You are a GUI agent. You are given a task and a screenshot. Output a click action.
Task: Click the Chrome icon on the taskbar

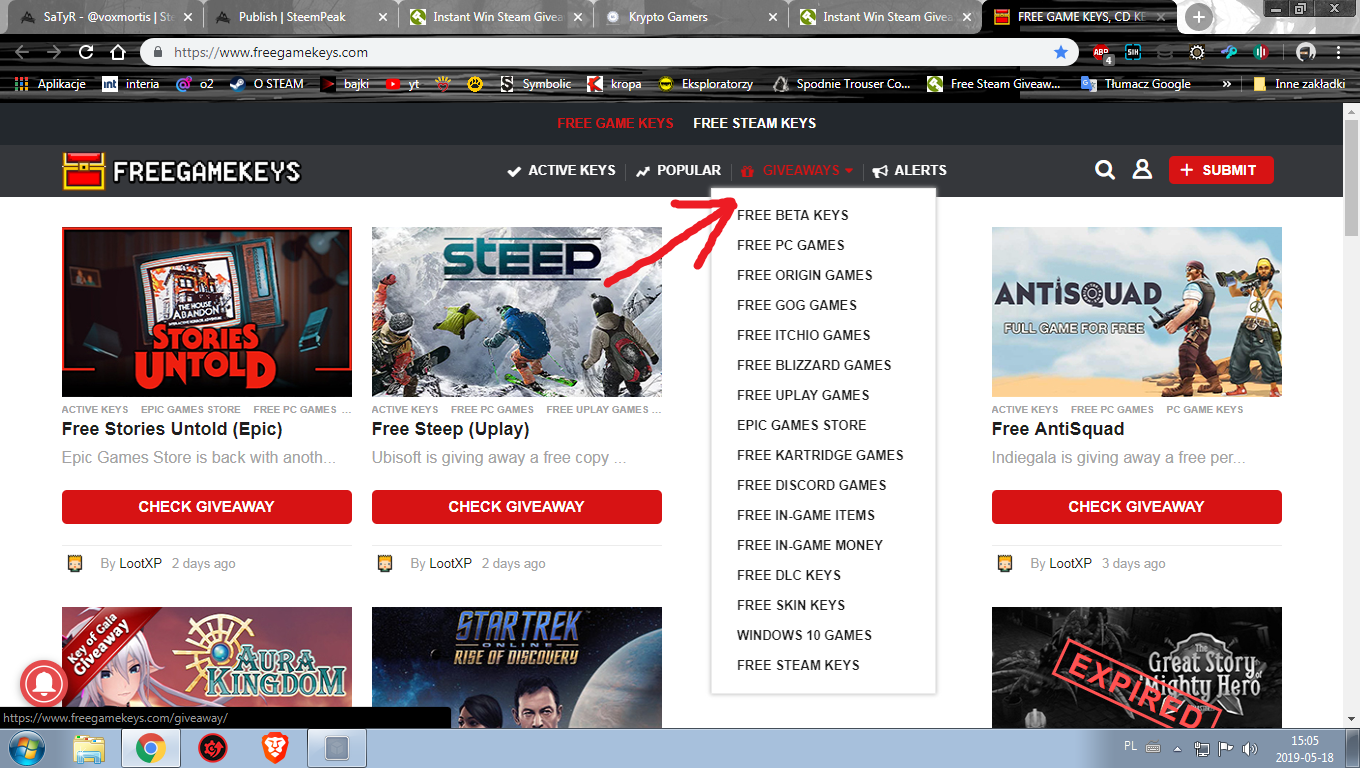[x=151, y=748]
